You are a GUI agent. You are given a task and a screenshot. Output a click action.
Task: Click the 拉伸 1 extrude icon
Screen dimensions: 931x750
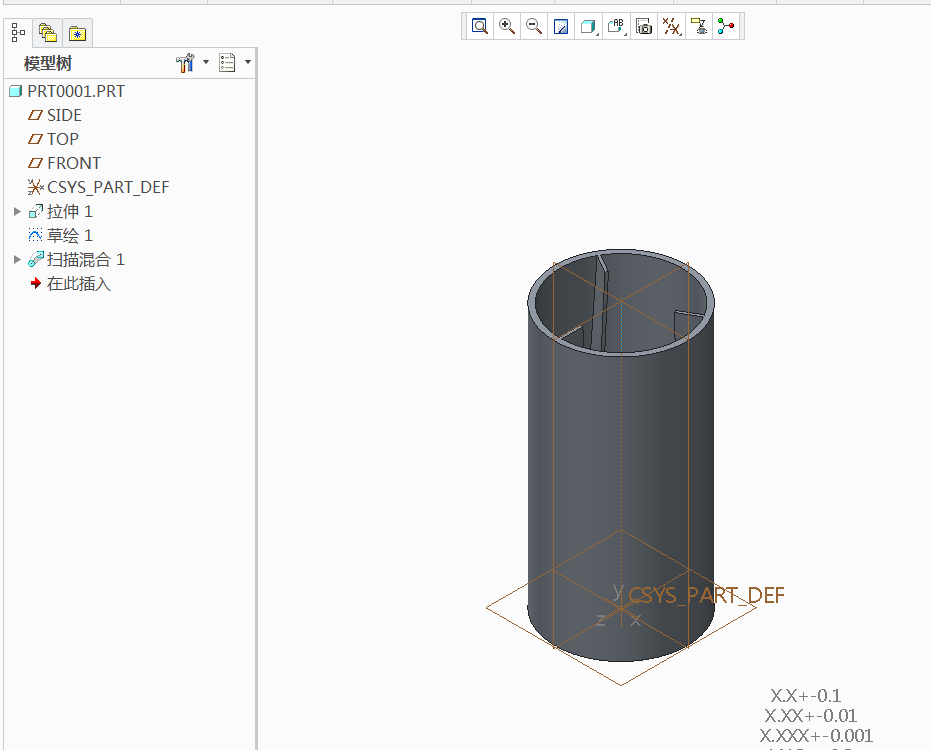pos(36,211)
